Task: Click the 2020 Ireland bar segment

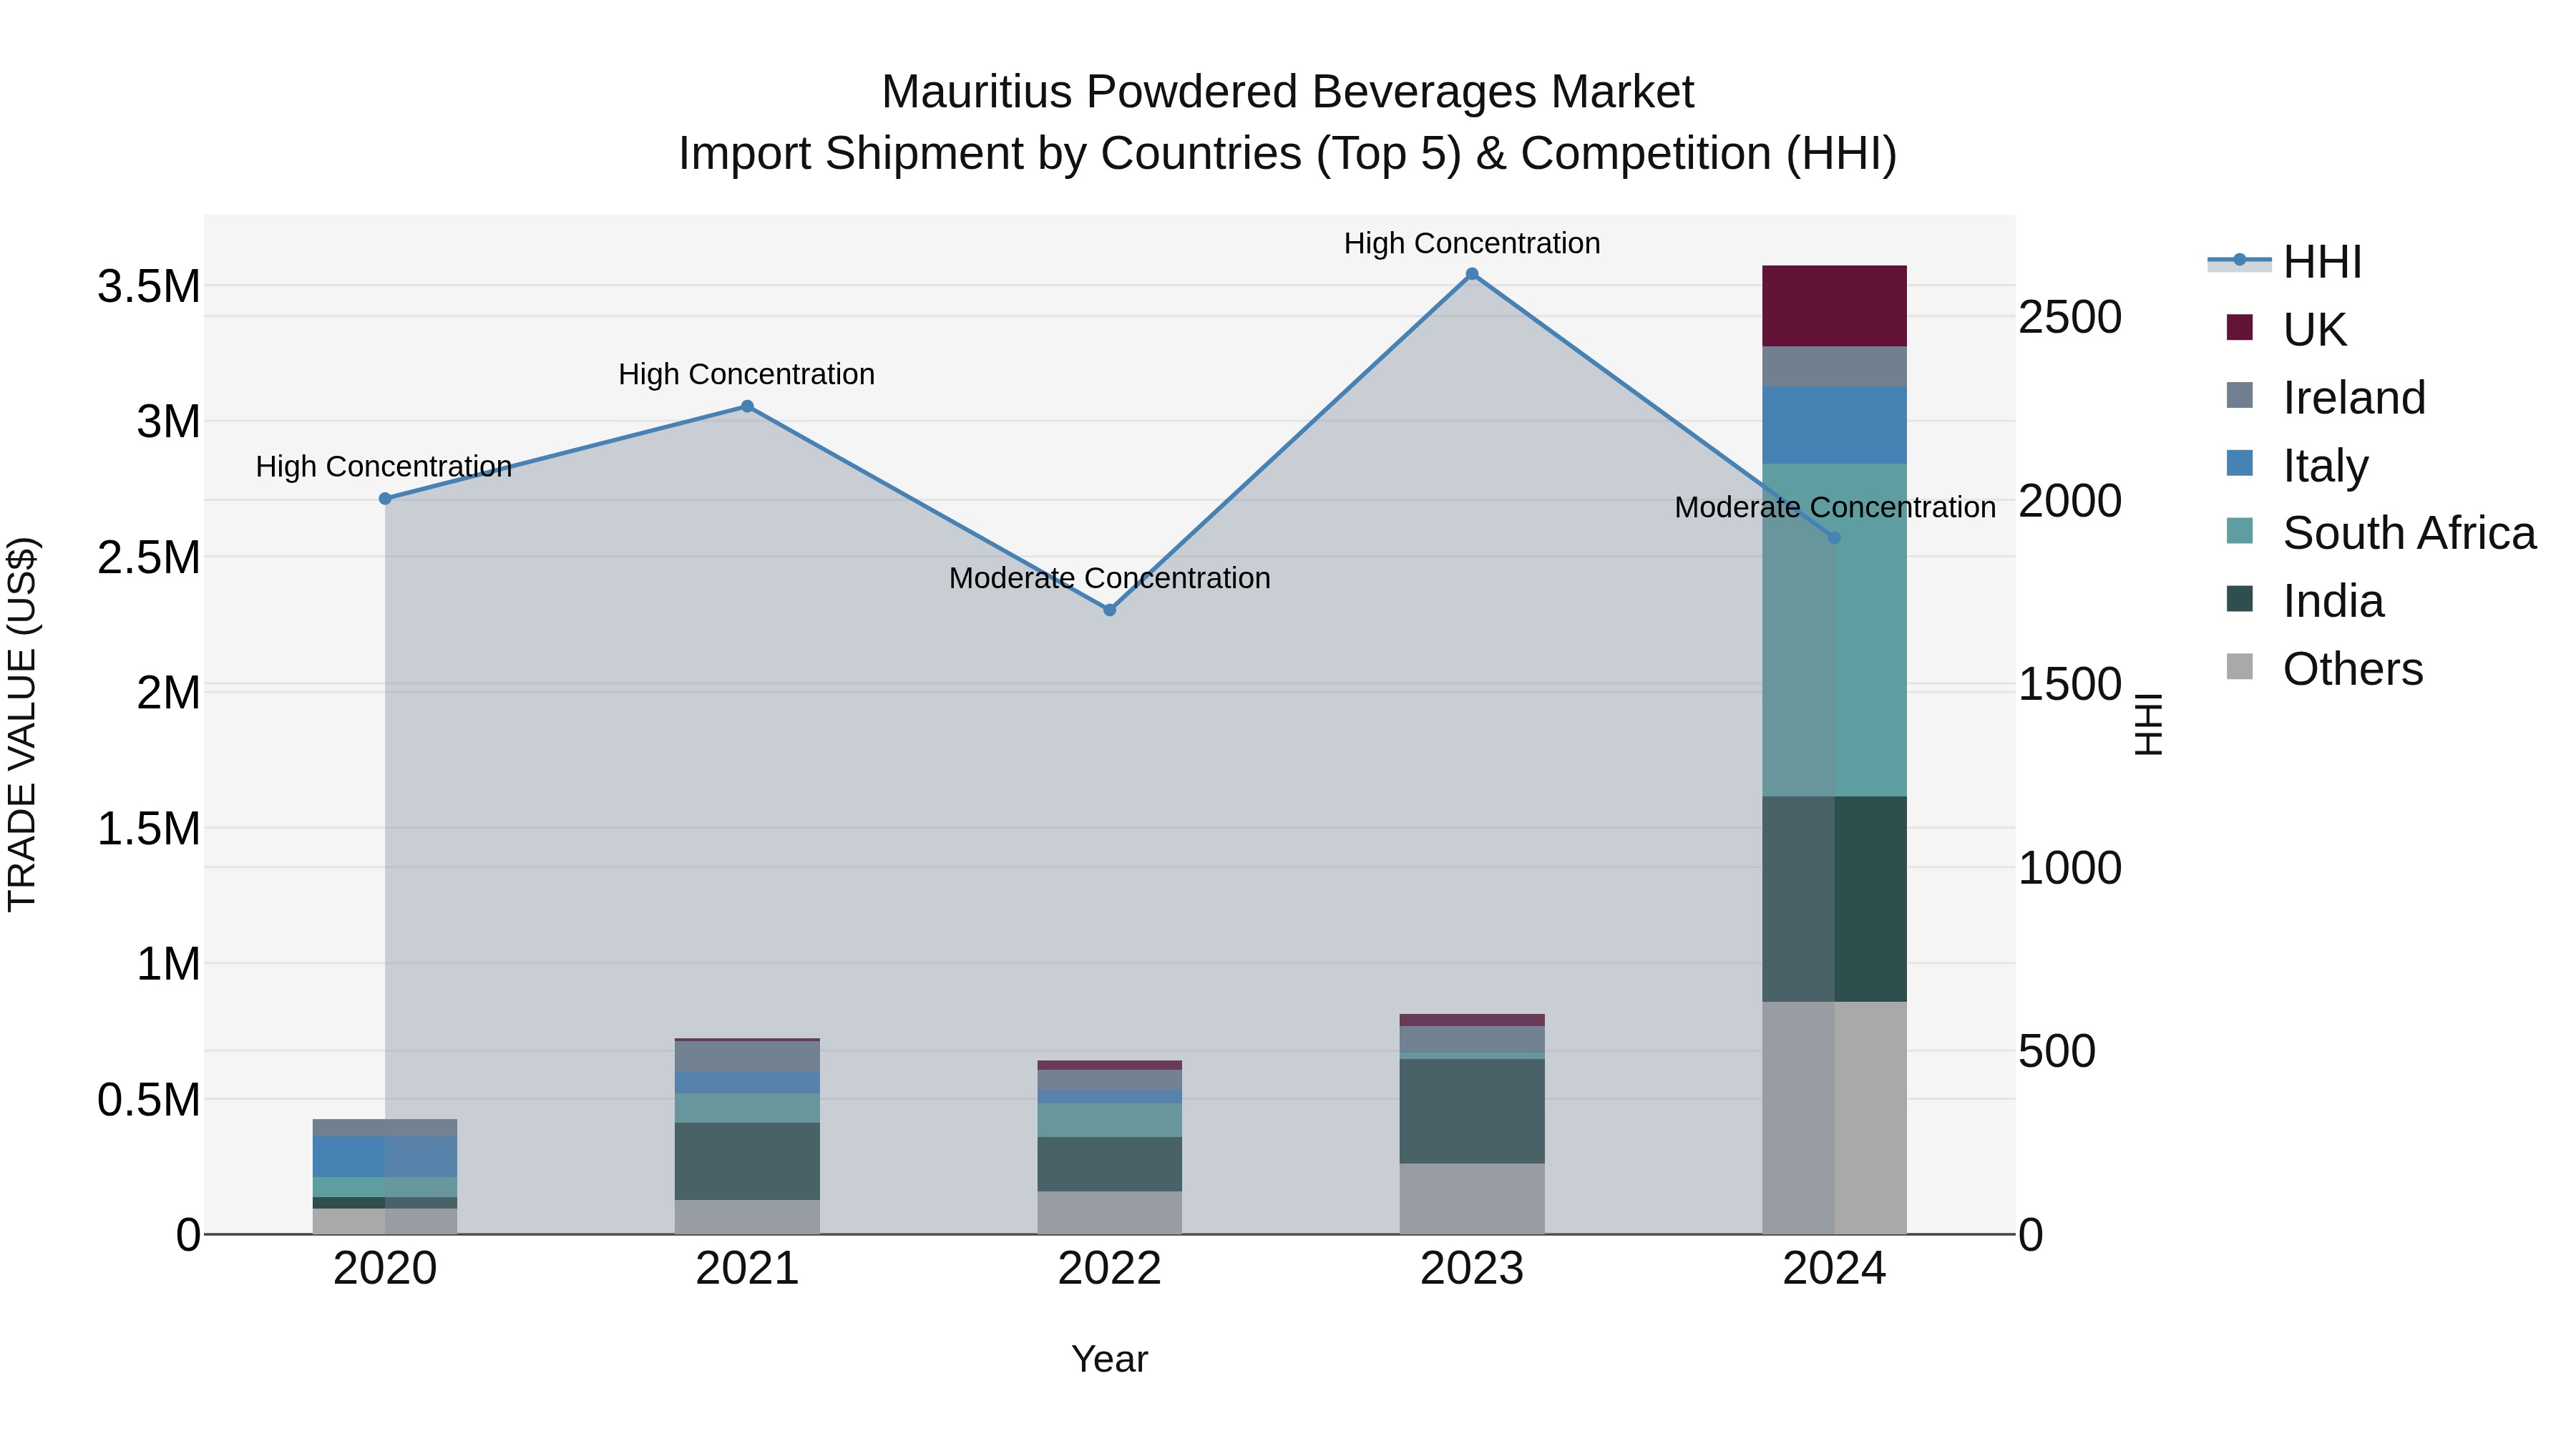Action: tap(385, 1128)
